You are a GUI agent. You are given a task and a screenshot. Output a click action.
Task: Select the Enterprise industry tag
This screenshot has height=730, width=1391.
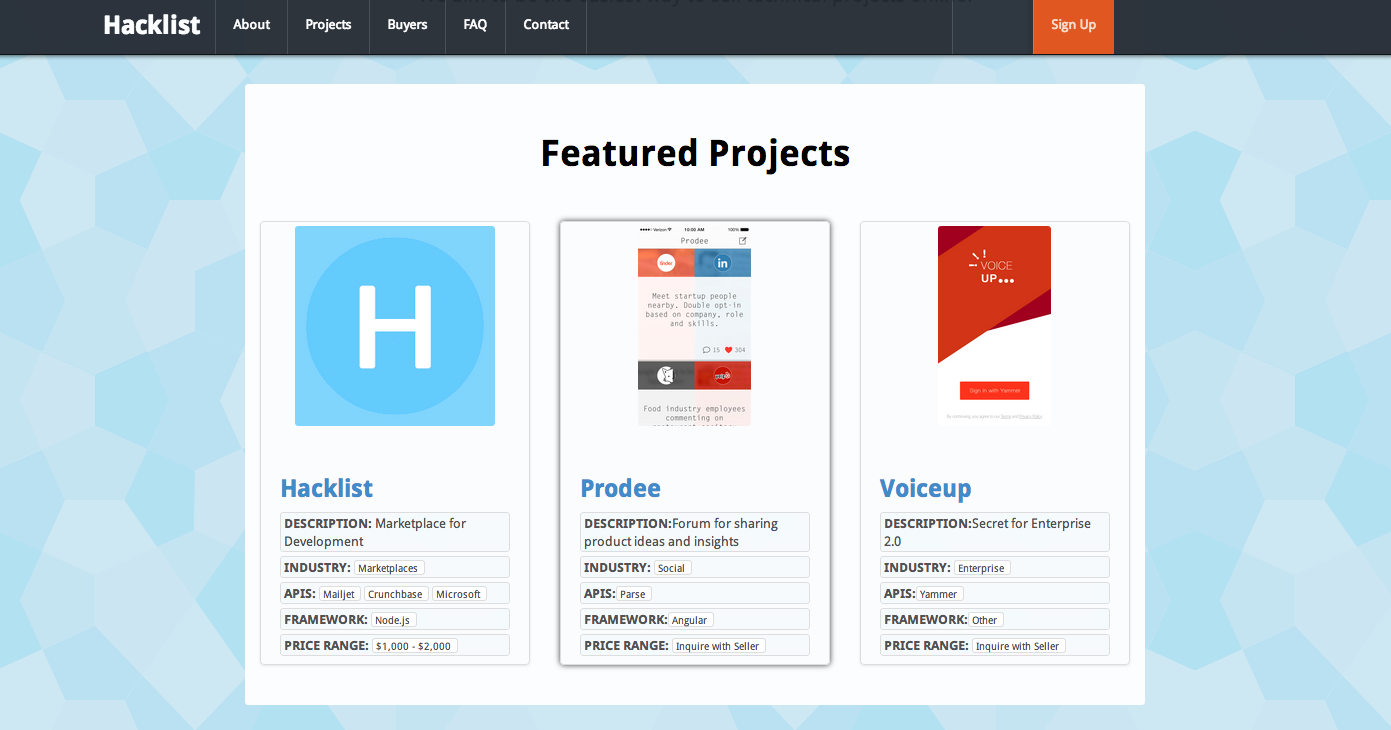(x=981, y=568)
